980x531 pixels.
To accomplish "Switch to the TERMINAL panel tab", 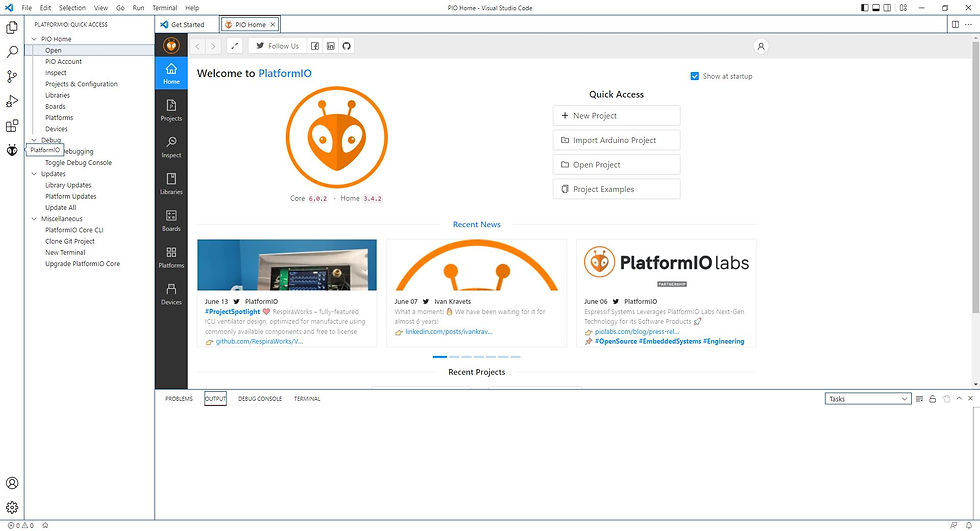I will pyautogui.click(x=307, y=399).
